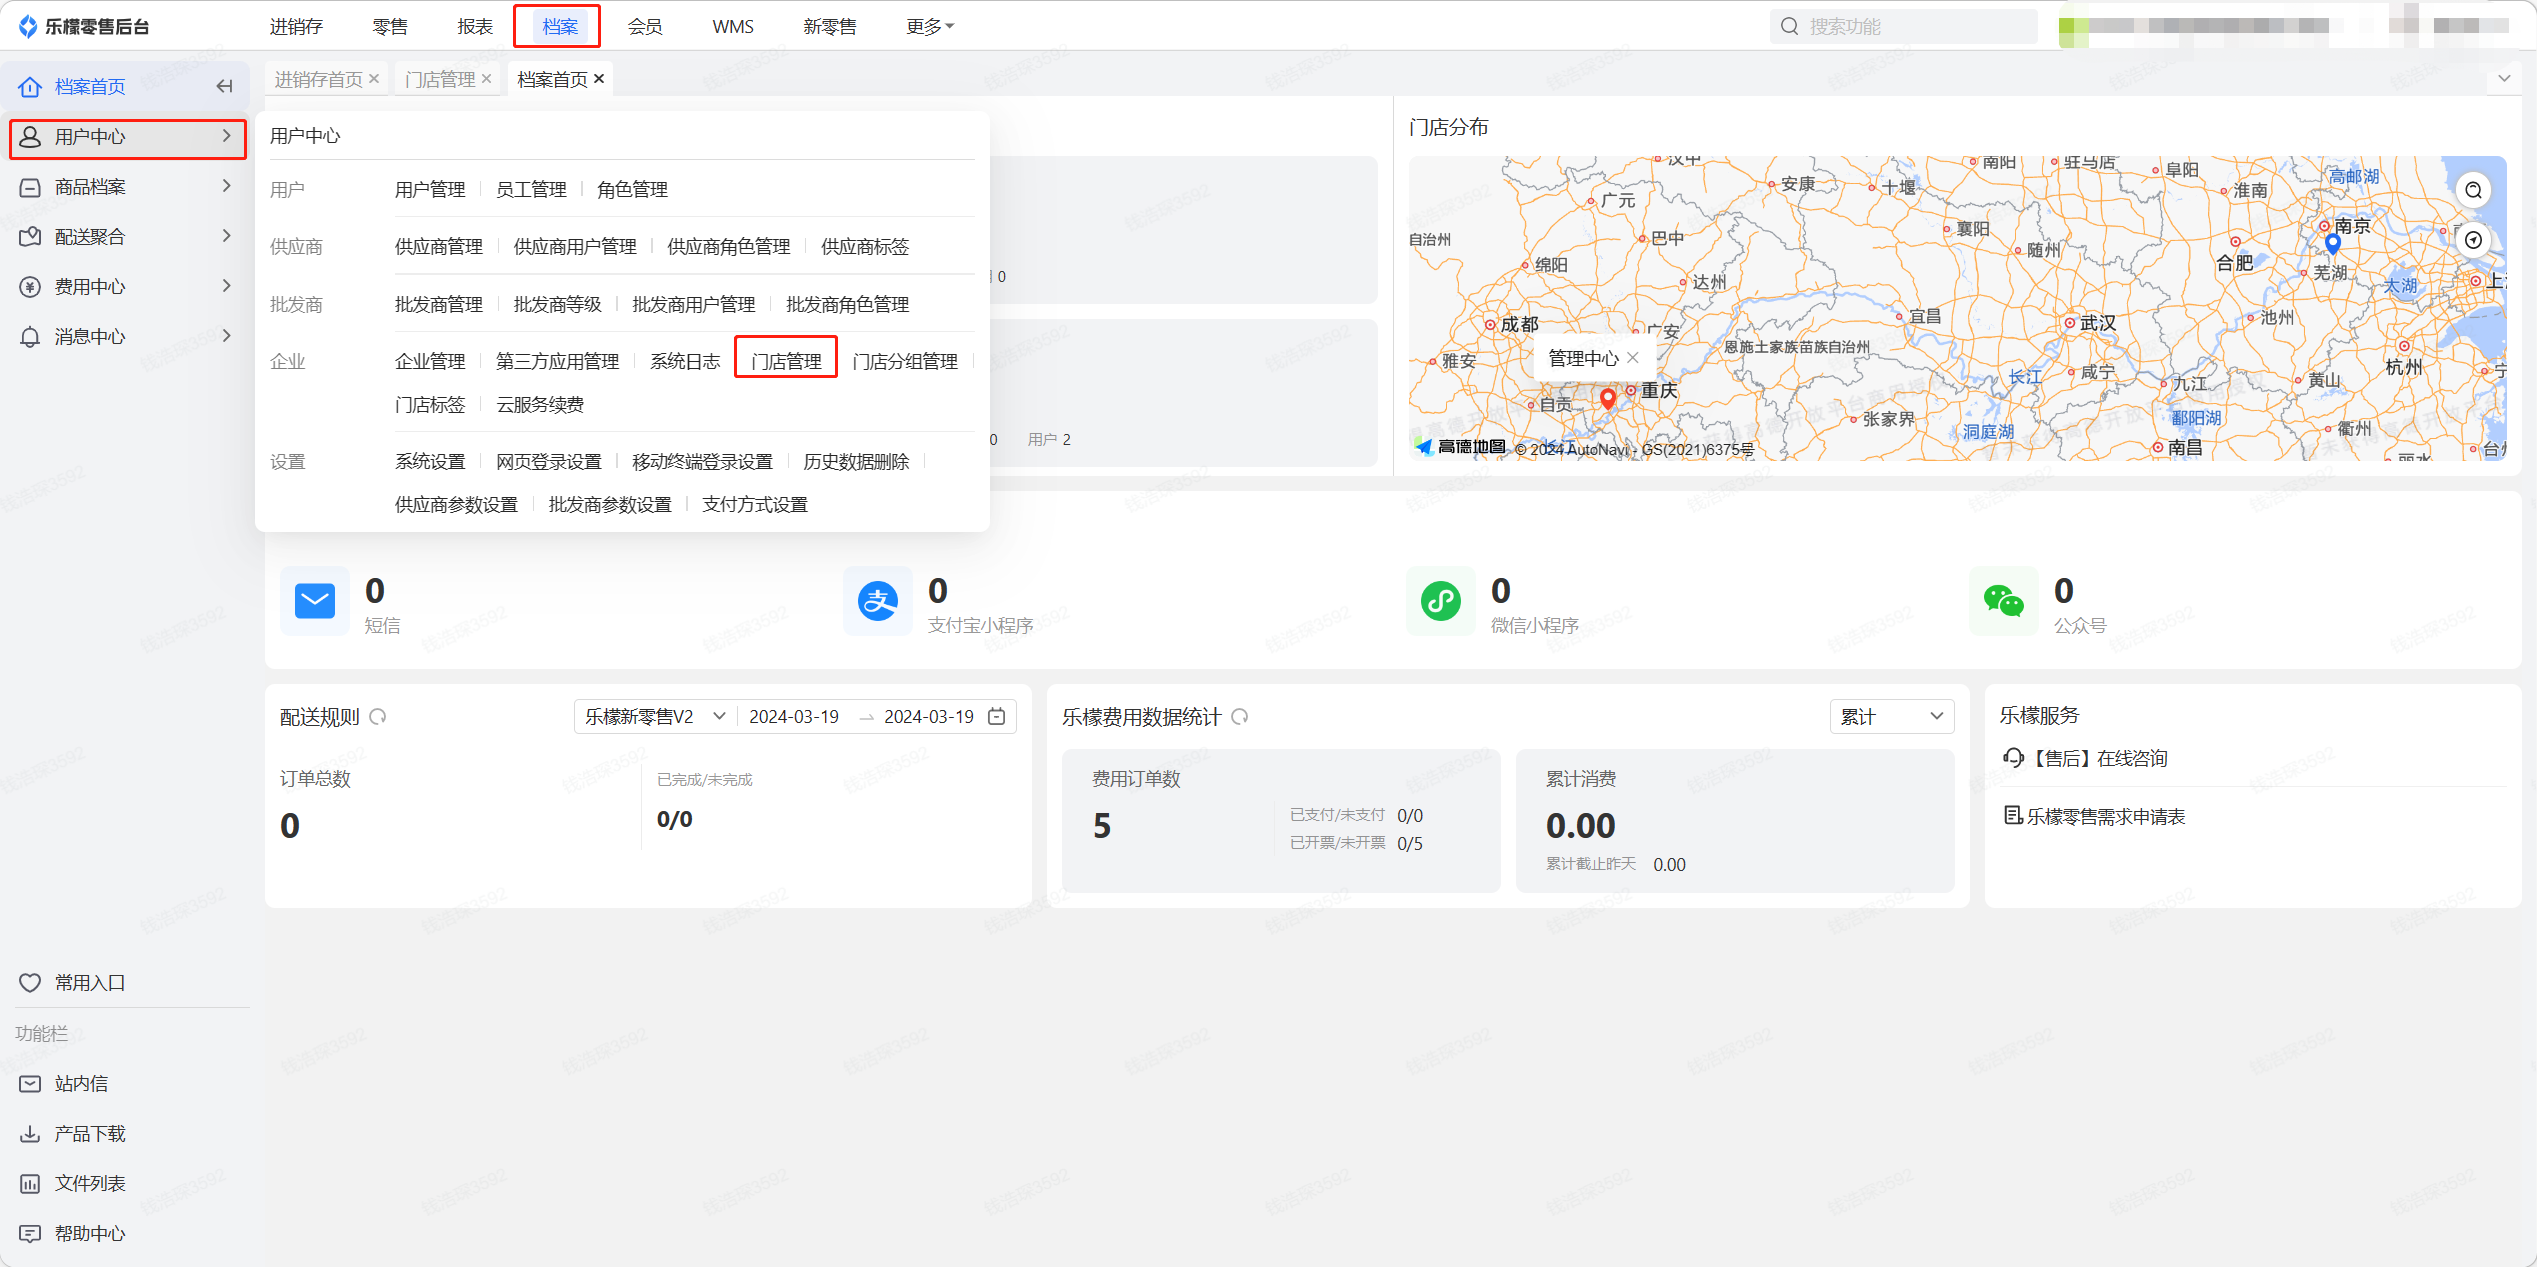Open the 更多 top menu dropdown
Image resolution: width=2537 pixels, height=1267 pixels.
point(930,27)
